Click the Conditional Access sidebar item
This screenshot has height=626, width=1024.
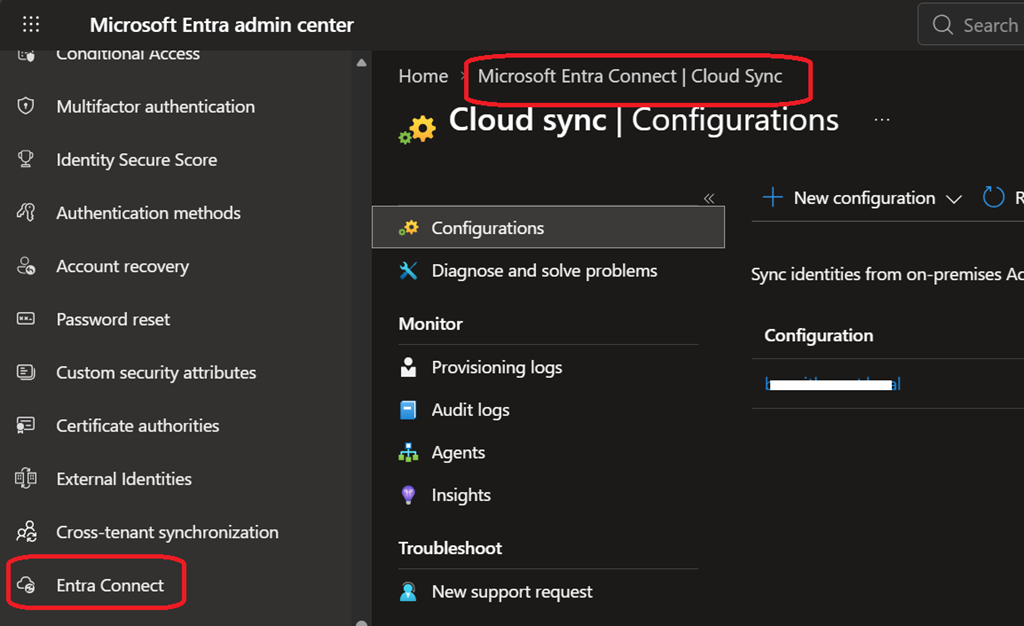tap(127, 55)
